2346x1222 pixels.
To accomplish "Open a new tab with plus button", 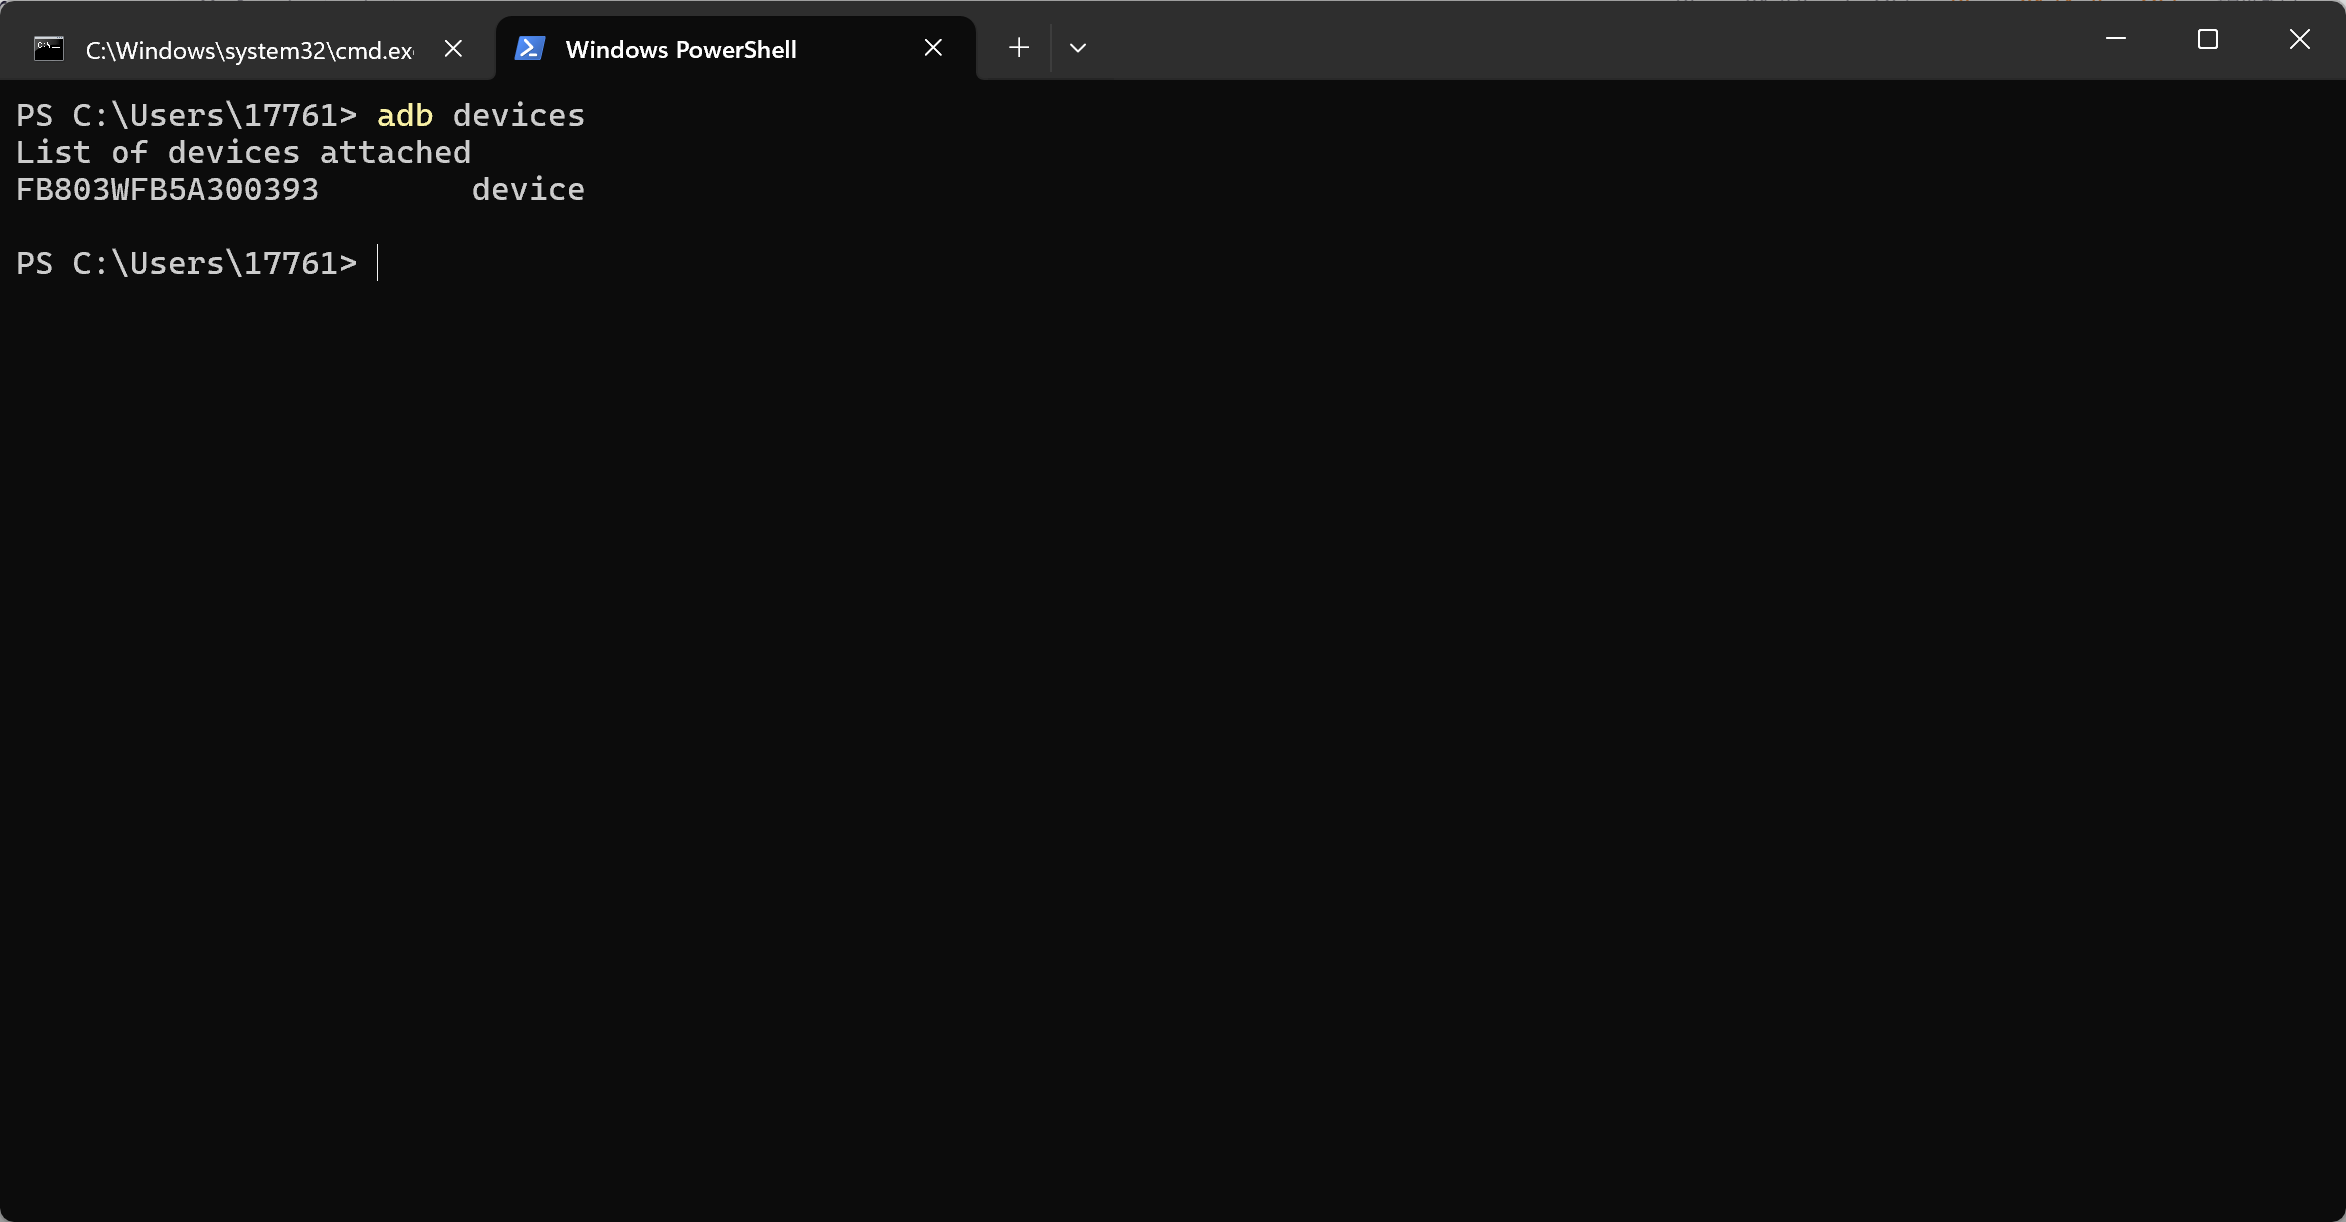I will click(x=1018, y=48).
